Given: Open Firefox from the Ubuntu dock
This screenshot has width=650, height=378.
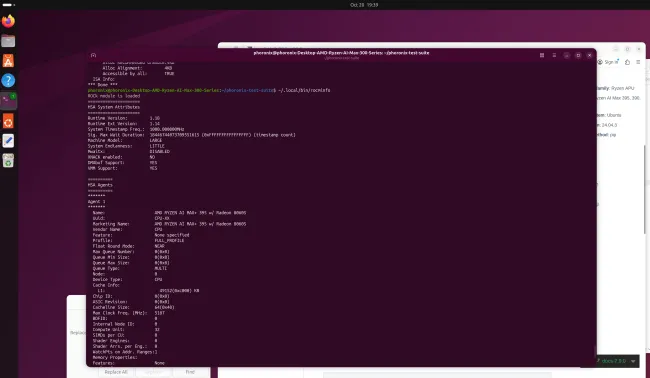Looking at the screenshot, I should 8,21.
